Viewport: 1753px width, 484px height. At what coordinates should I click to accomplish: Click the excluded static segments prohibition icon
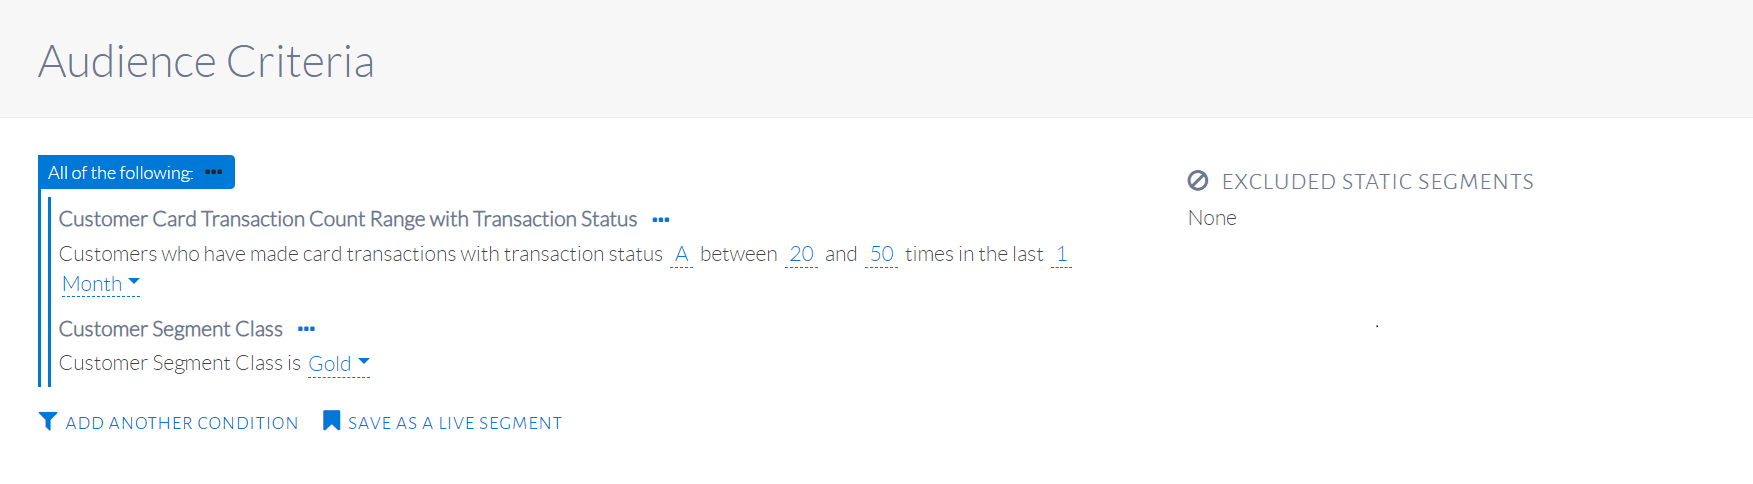[1198, 181]
